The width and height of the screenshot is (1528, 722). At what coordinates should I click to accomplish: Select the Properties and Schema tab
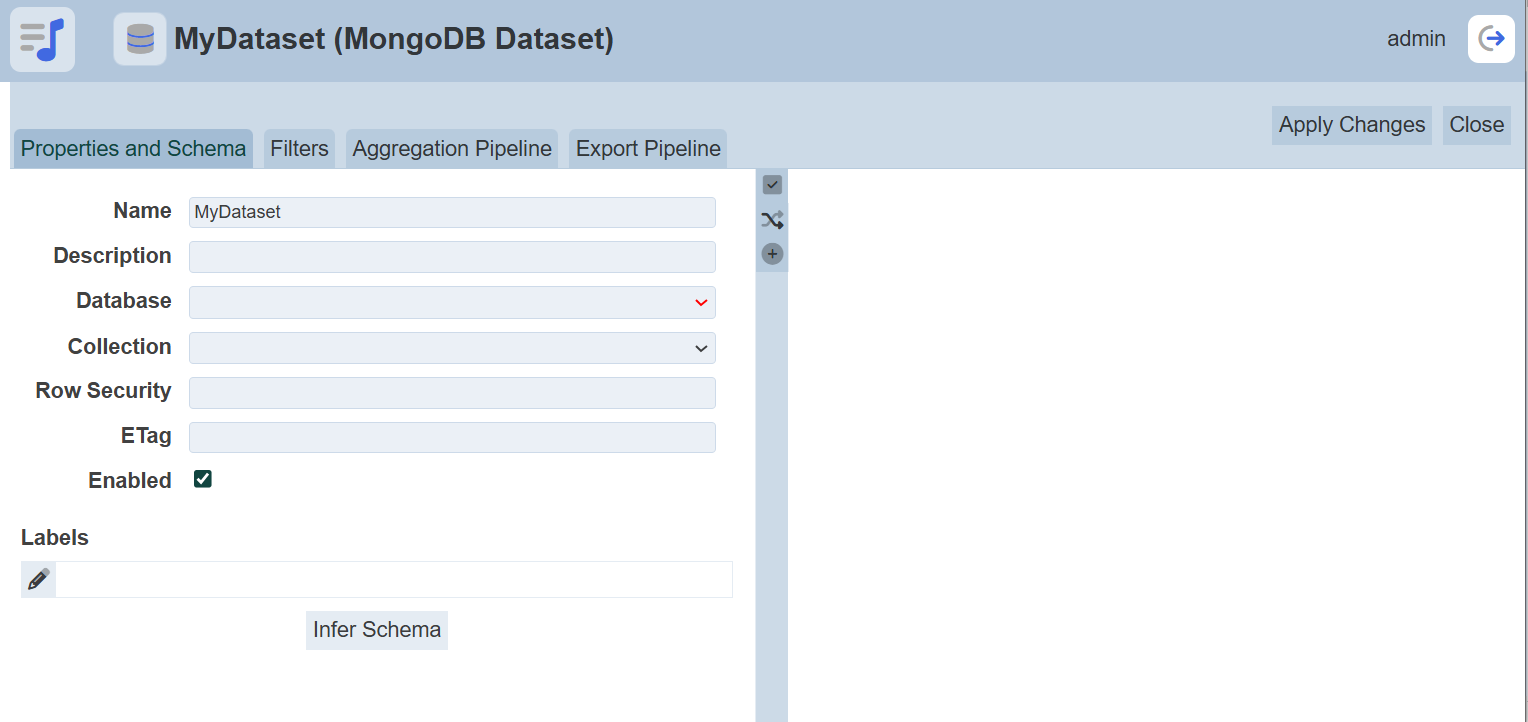point(131,148)
